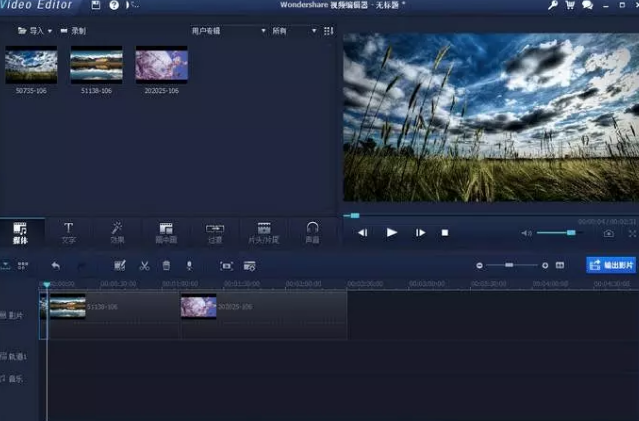The width and height of the screenshot is (639, 421).
Task: Expand the import dropdown arrow
Action: click(x=50, y=31)
